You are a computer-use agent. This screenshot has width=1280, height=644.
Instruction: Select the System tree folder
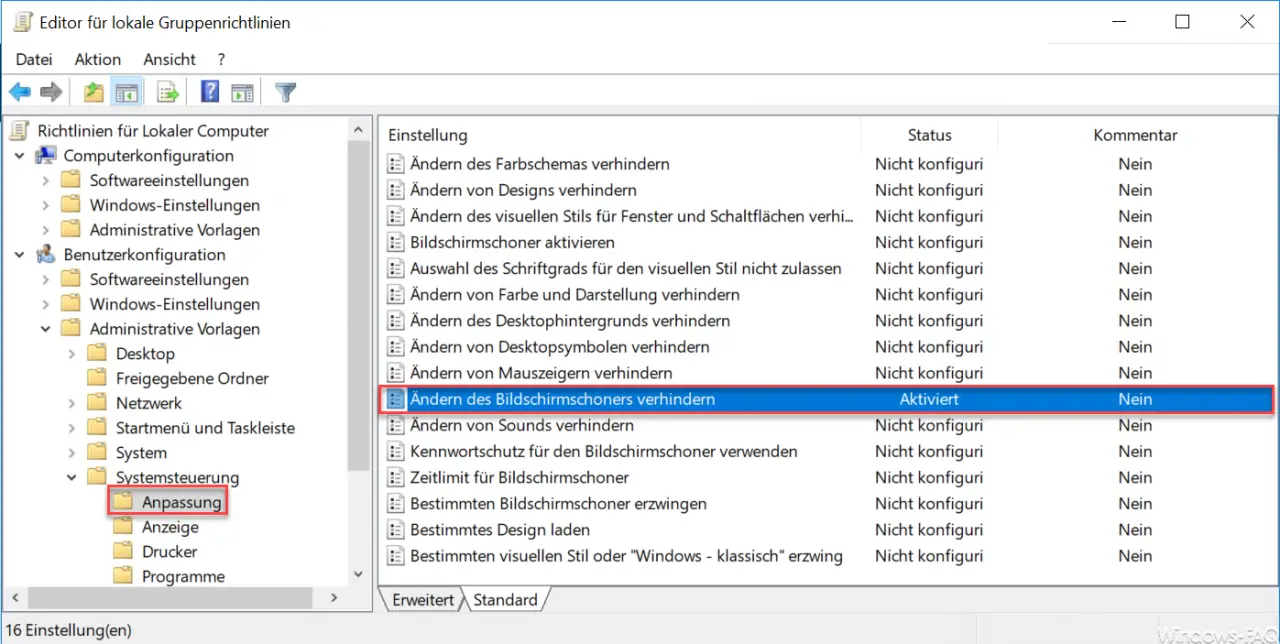point(141,452)
